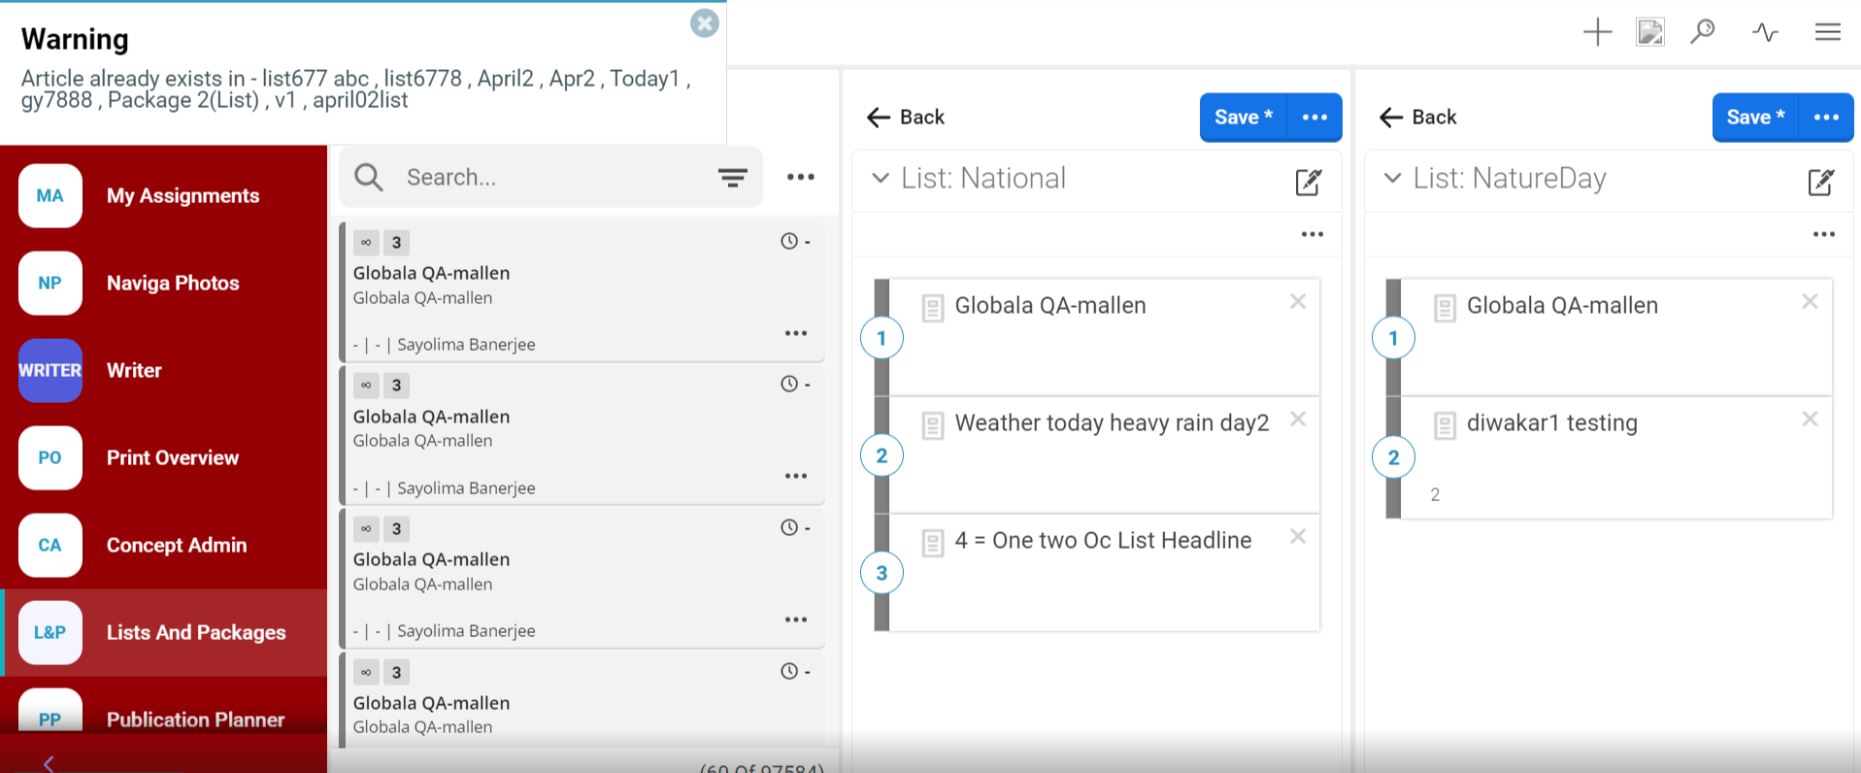Open Save options dropdown for National list
This screenshot has width=1861, height=773.
tap(1314, 117)
